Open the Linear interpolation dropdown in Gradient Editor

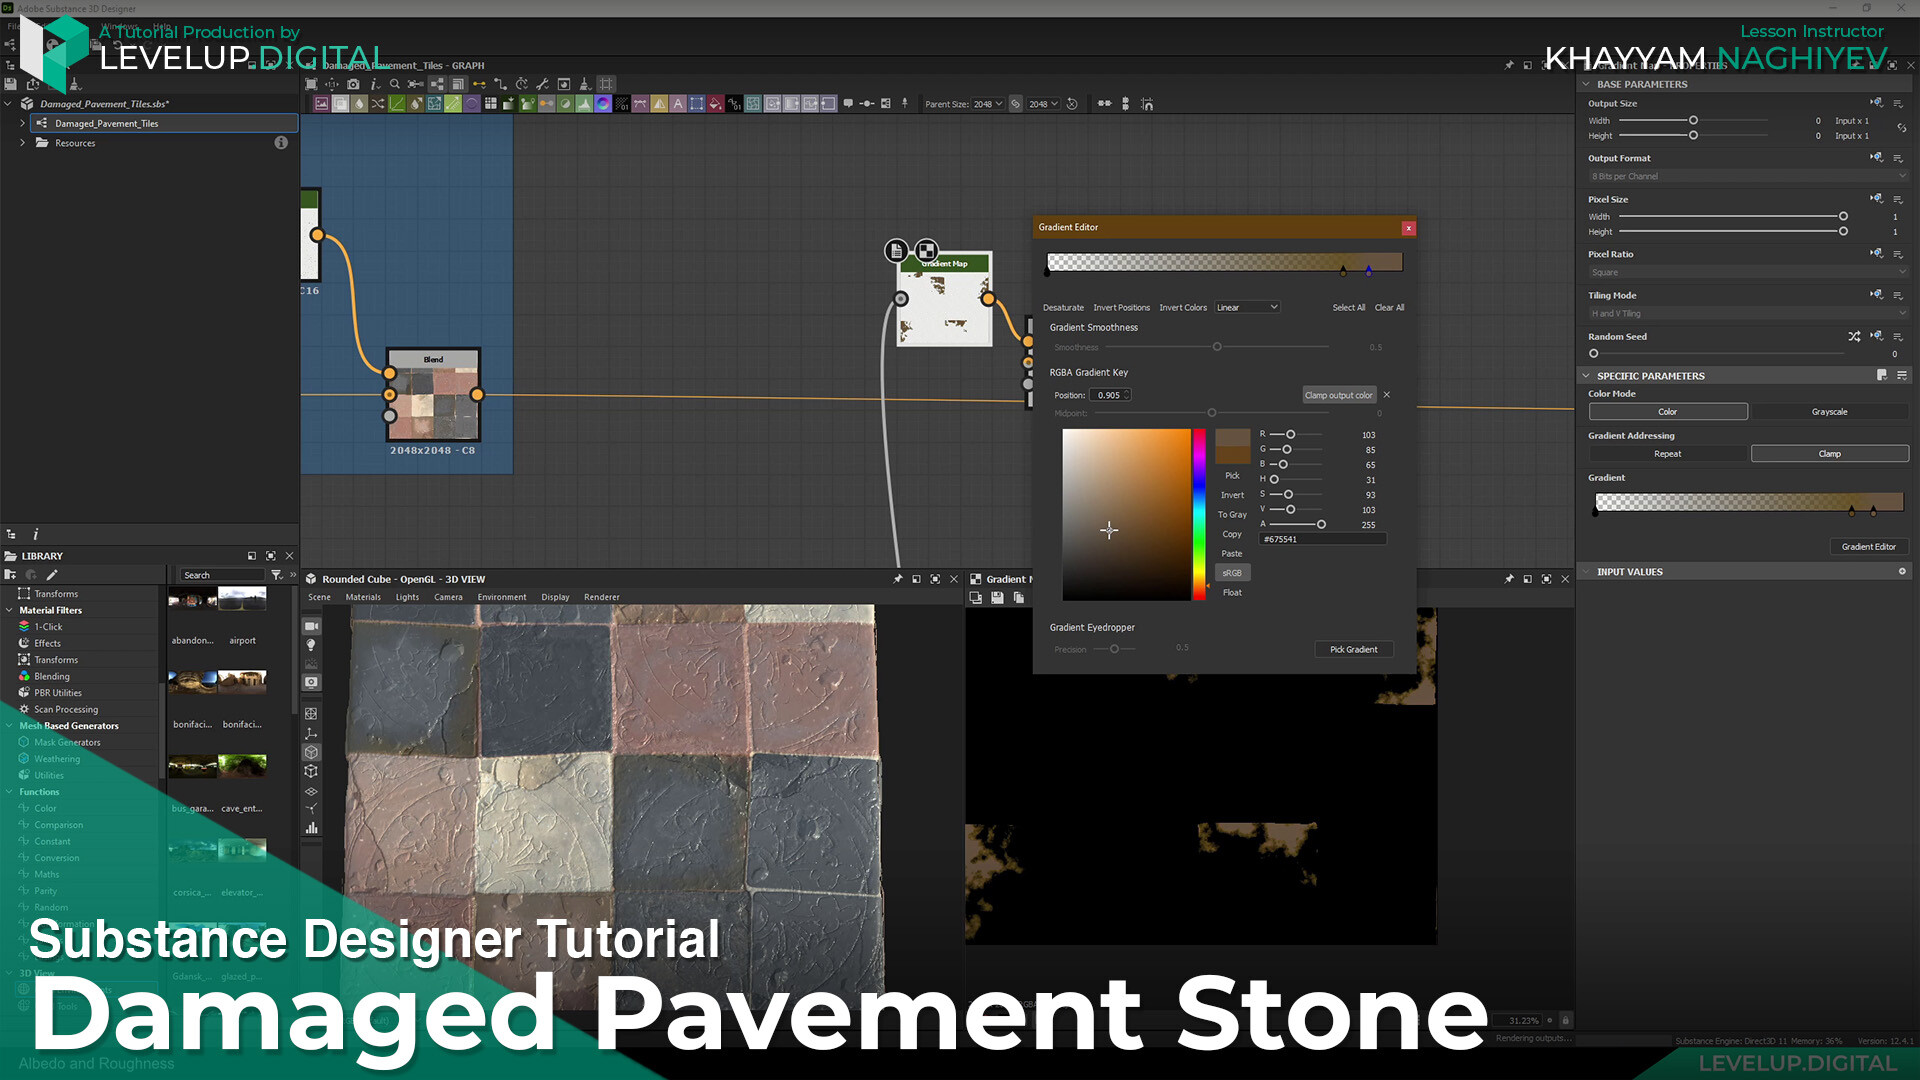click(x=1246, y=307)
